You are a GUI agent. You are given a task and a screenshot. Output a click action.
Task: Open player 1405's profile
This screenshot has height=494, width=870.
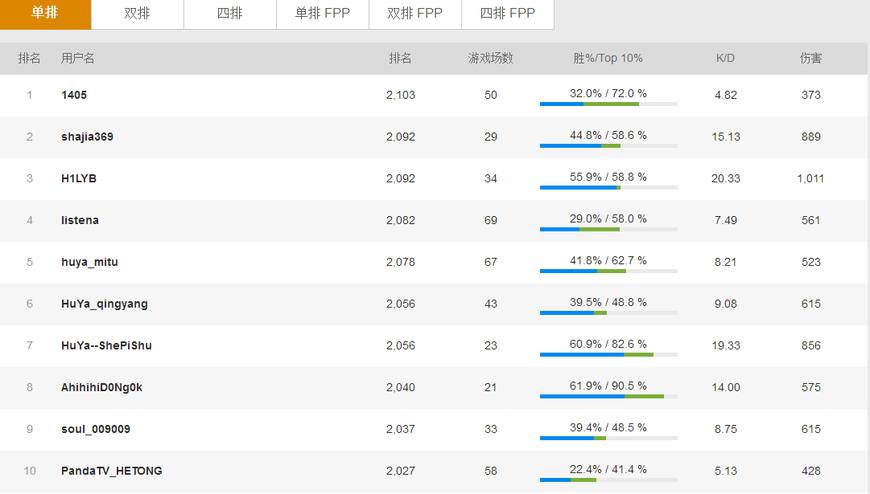click(75, 95)
